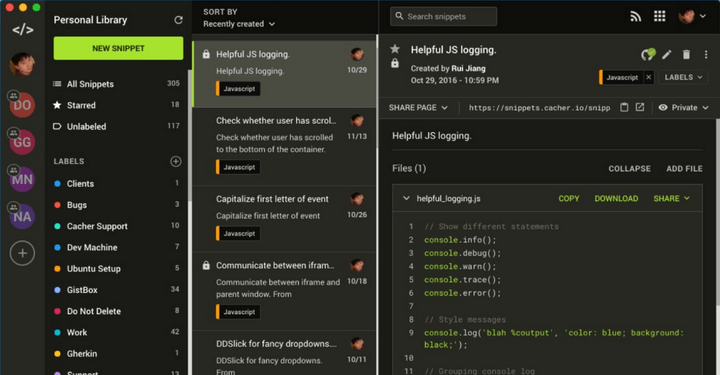
Task: Click ADD FILE
Action: [x=684, y=168]
